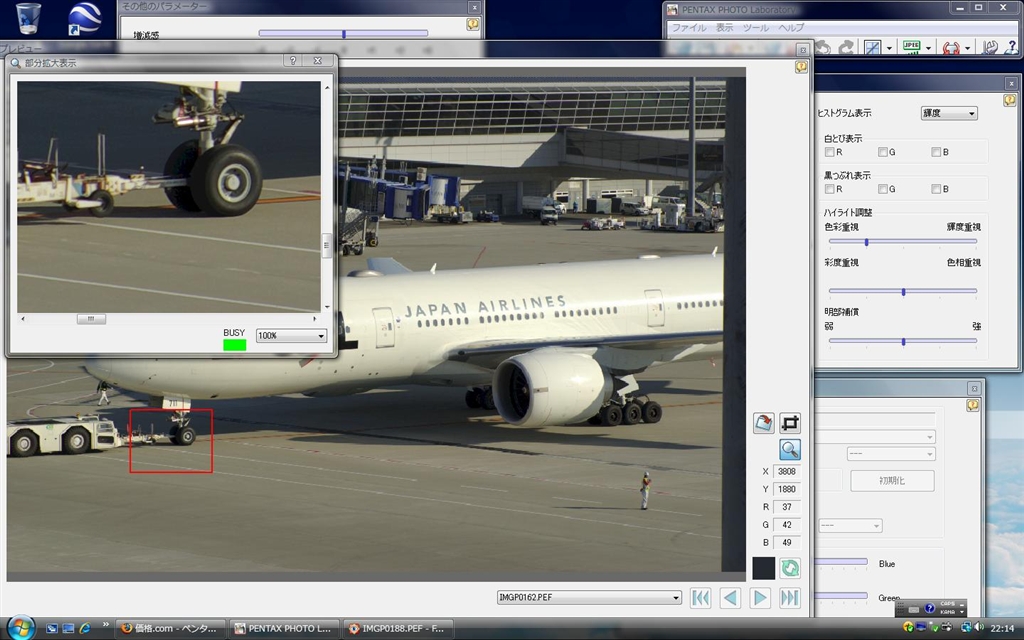Expand the arrow next to the compare view icon
The image size is (1024, 640).
coord(889,48)
